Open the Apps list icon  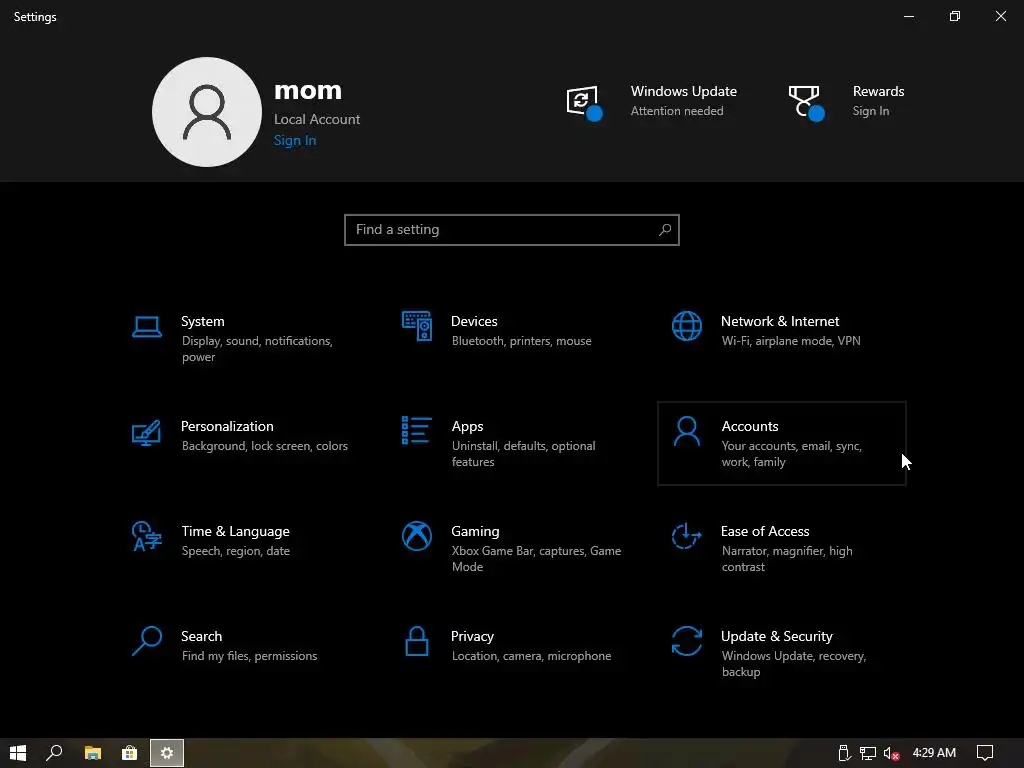(417, 430)
